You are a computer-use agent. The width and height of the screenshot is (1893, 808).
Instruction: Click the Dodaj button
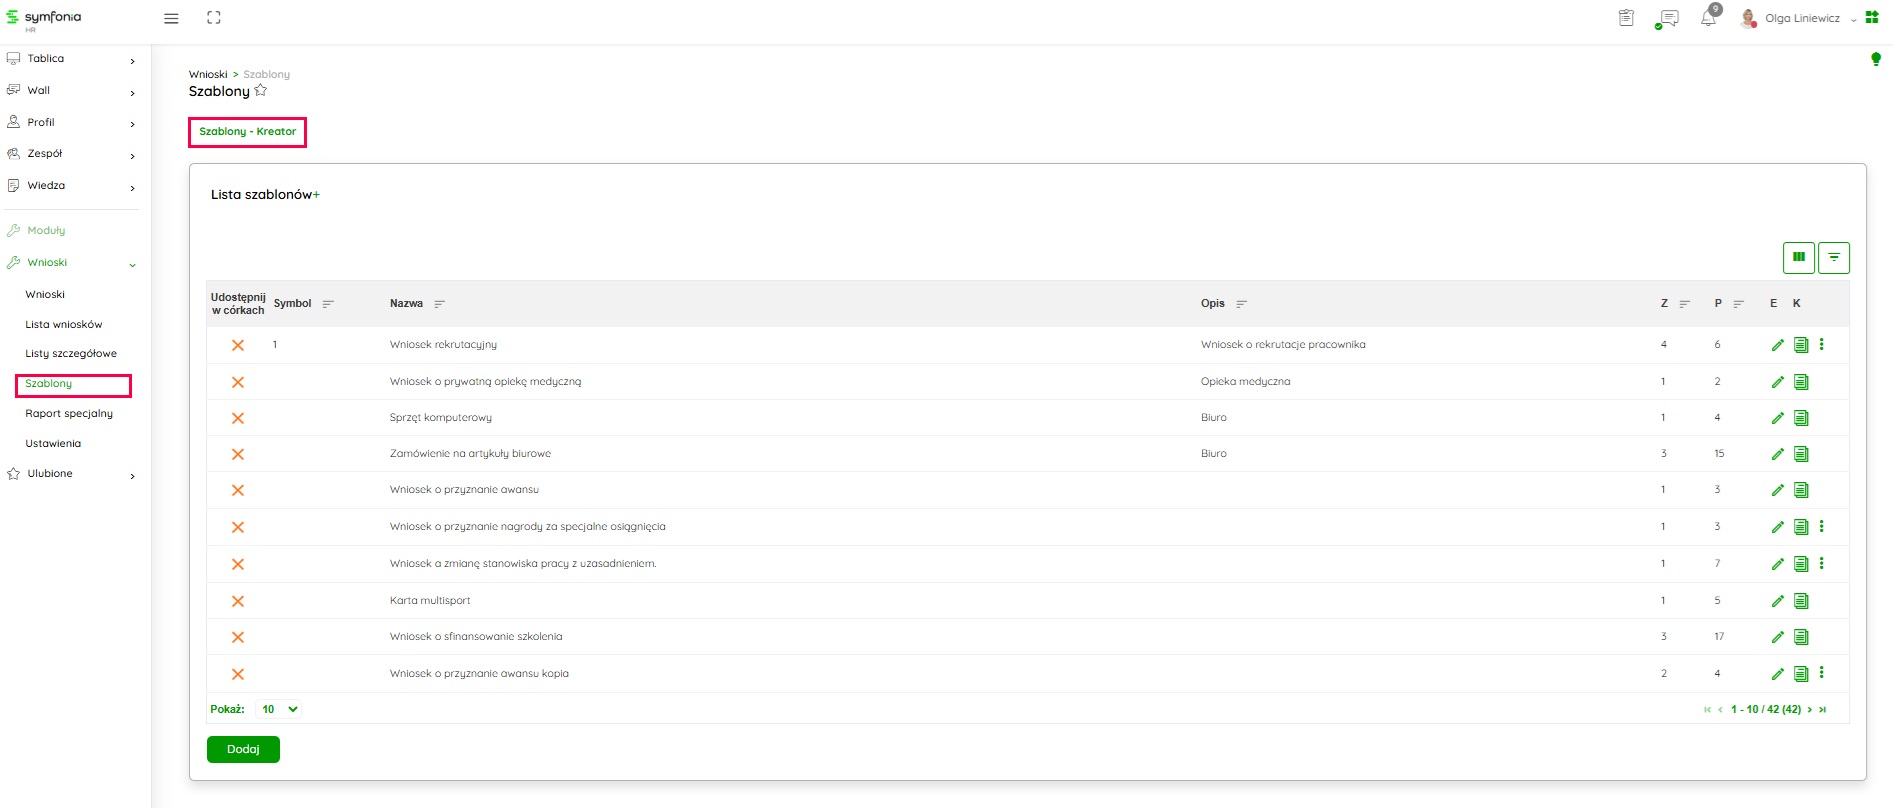click(243, 749)
